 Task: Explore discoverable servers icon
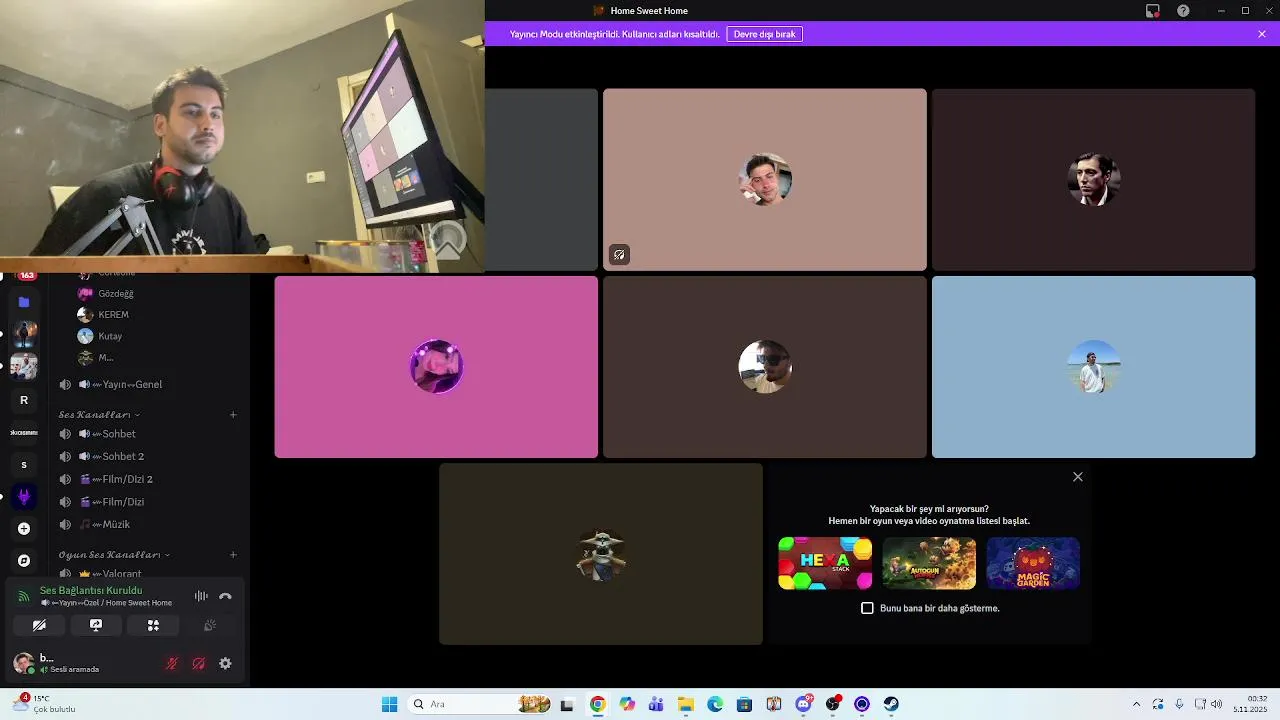click(x=24, y=561)
